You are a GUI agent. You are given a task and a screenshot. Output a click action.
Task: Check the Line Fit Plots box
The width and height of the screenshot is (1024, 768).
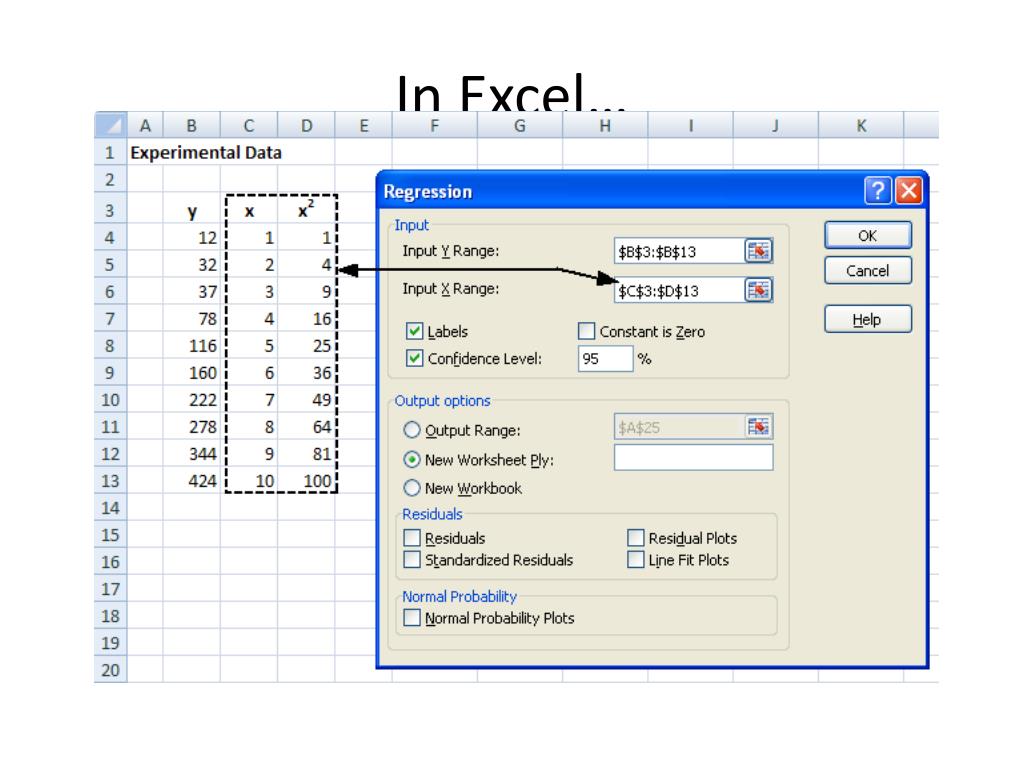(x=635, y=560)
